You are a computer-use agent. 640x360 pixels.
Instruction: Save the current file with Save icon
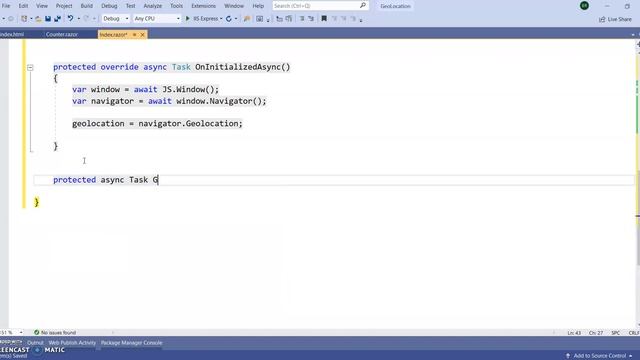click(48, 19)
